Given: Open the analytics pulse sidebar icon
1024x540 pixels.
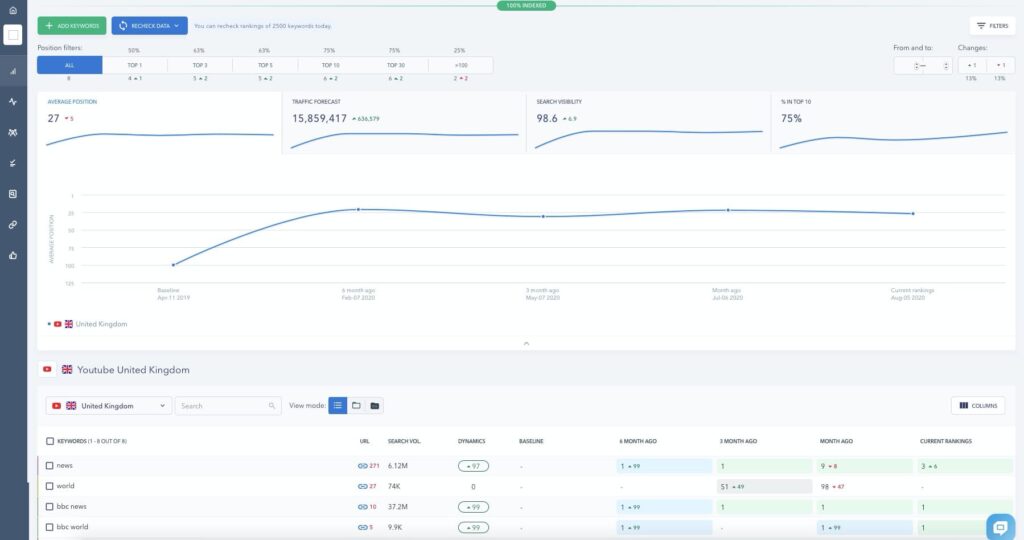Looking at the screenshot, I should [x=12, y=102].
